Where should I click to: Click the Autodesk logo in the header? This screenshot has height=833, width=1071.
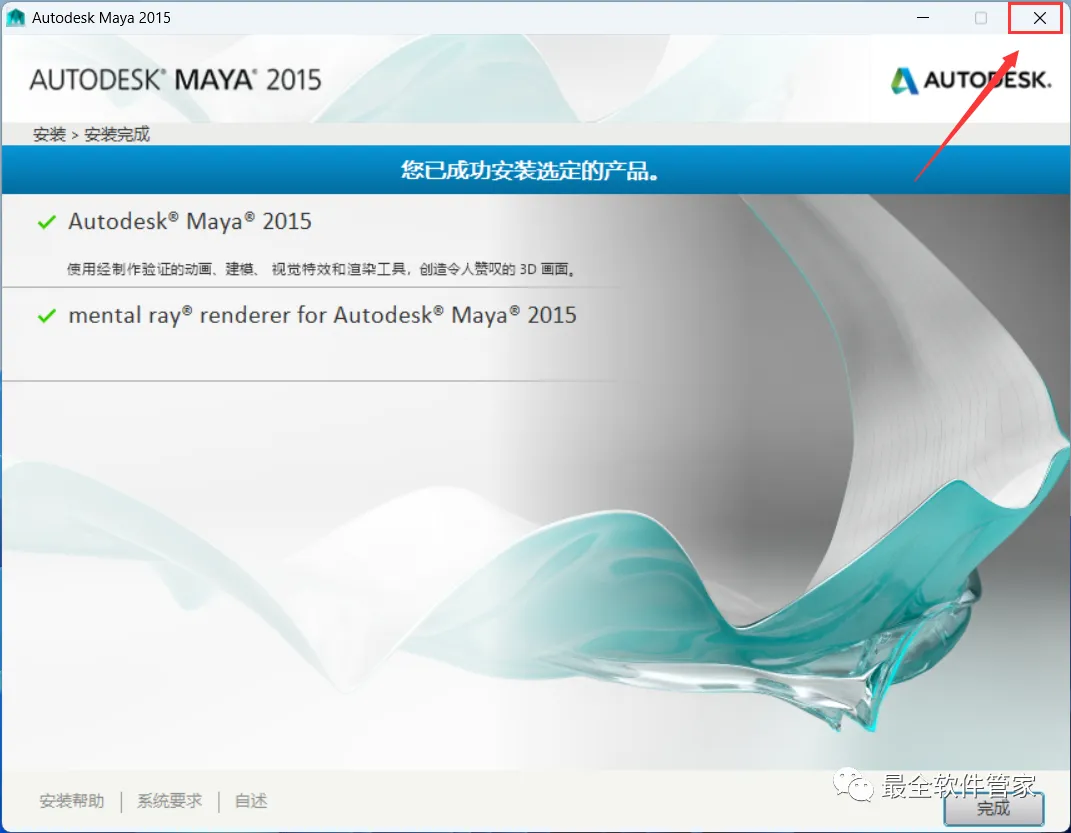click(971, 81)
